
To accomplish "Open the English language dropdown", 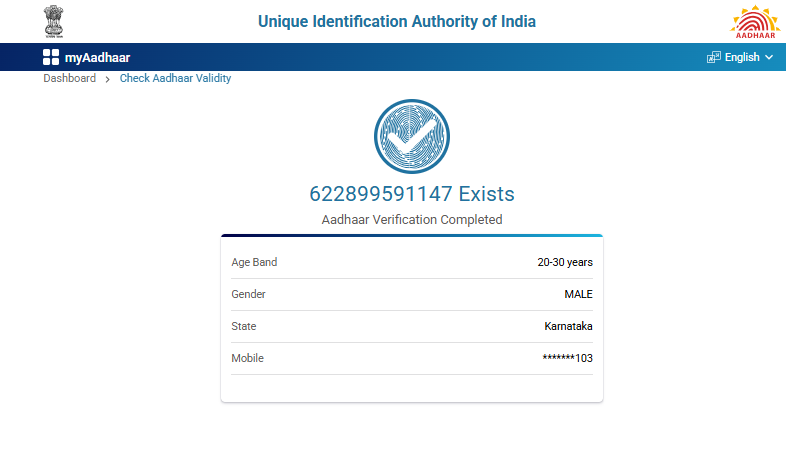I will (x=741, y=57).
